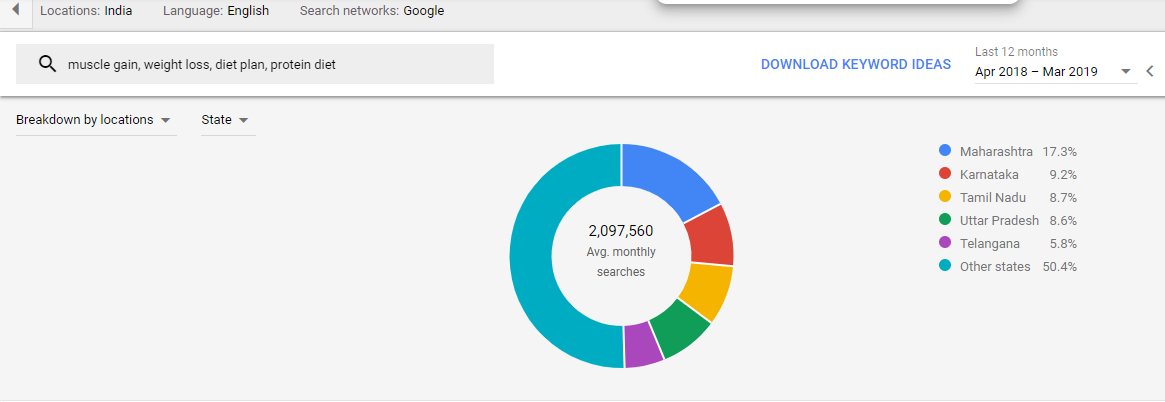1165x402 pixels.
Task: Edit Search networks: Google setting
Action: (372, 11)
